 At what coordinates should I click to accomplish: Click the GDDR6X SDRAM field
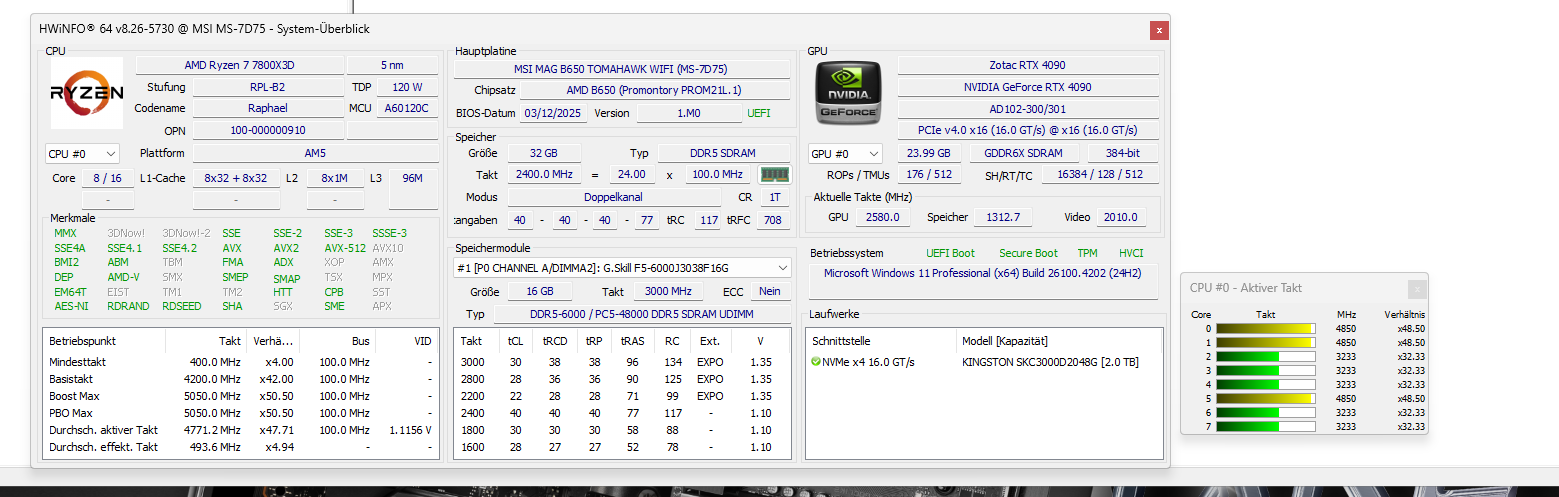1024,153
